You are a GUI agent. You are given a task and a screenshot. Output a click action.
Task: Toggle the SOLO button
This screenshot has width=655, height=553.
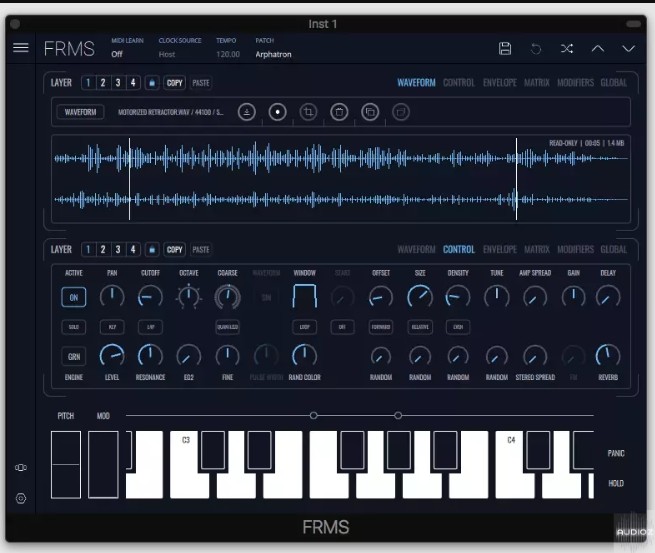tap(74, 327)
